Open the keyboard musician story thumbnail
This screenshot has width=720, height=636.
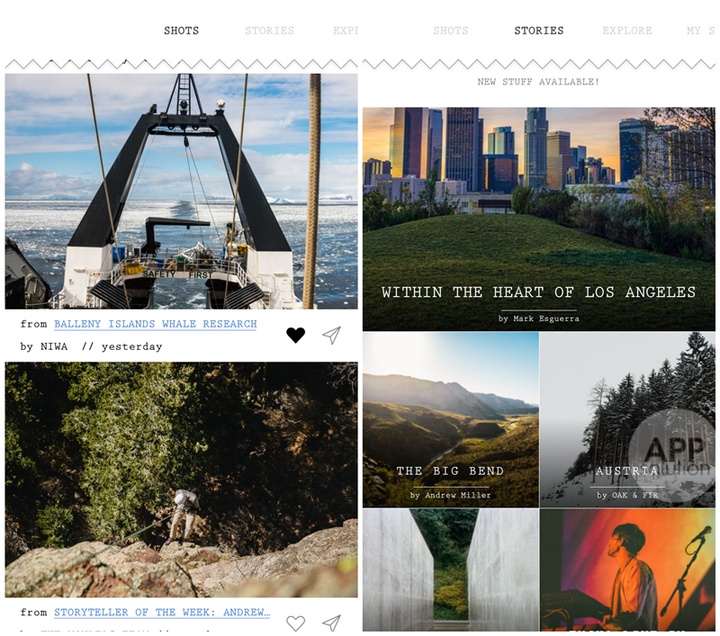628,570
